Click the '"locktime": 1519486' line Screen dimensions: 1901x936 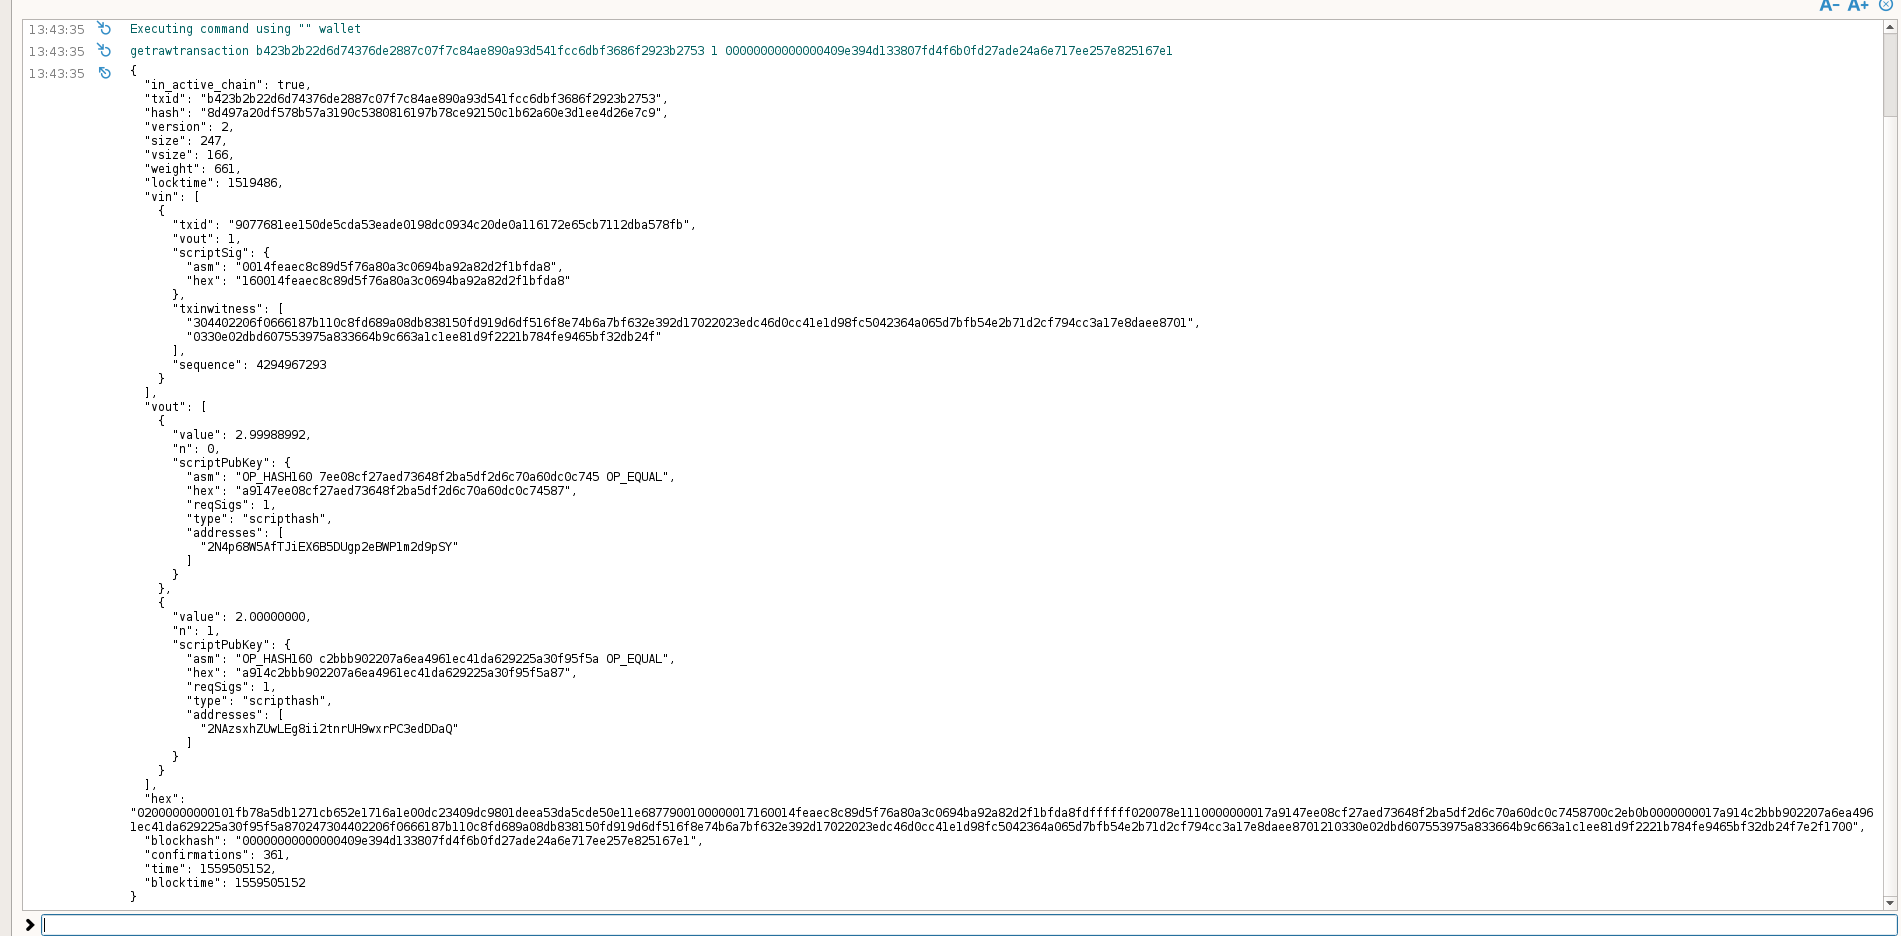coord(213,183)
